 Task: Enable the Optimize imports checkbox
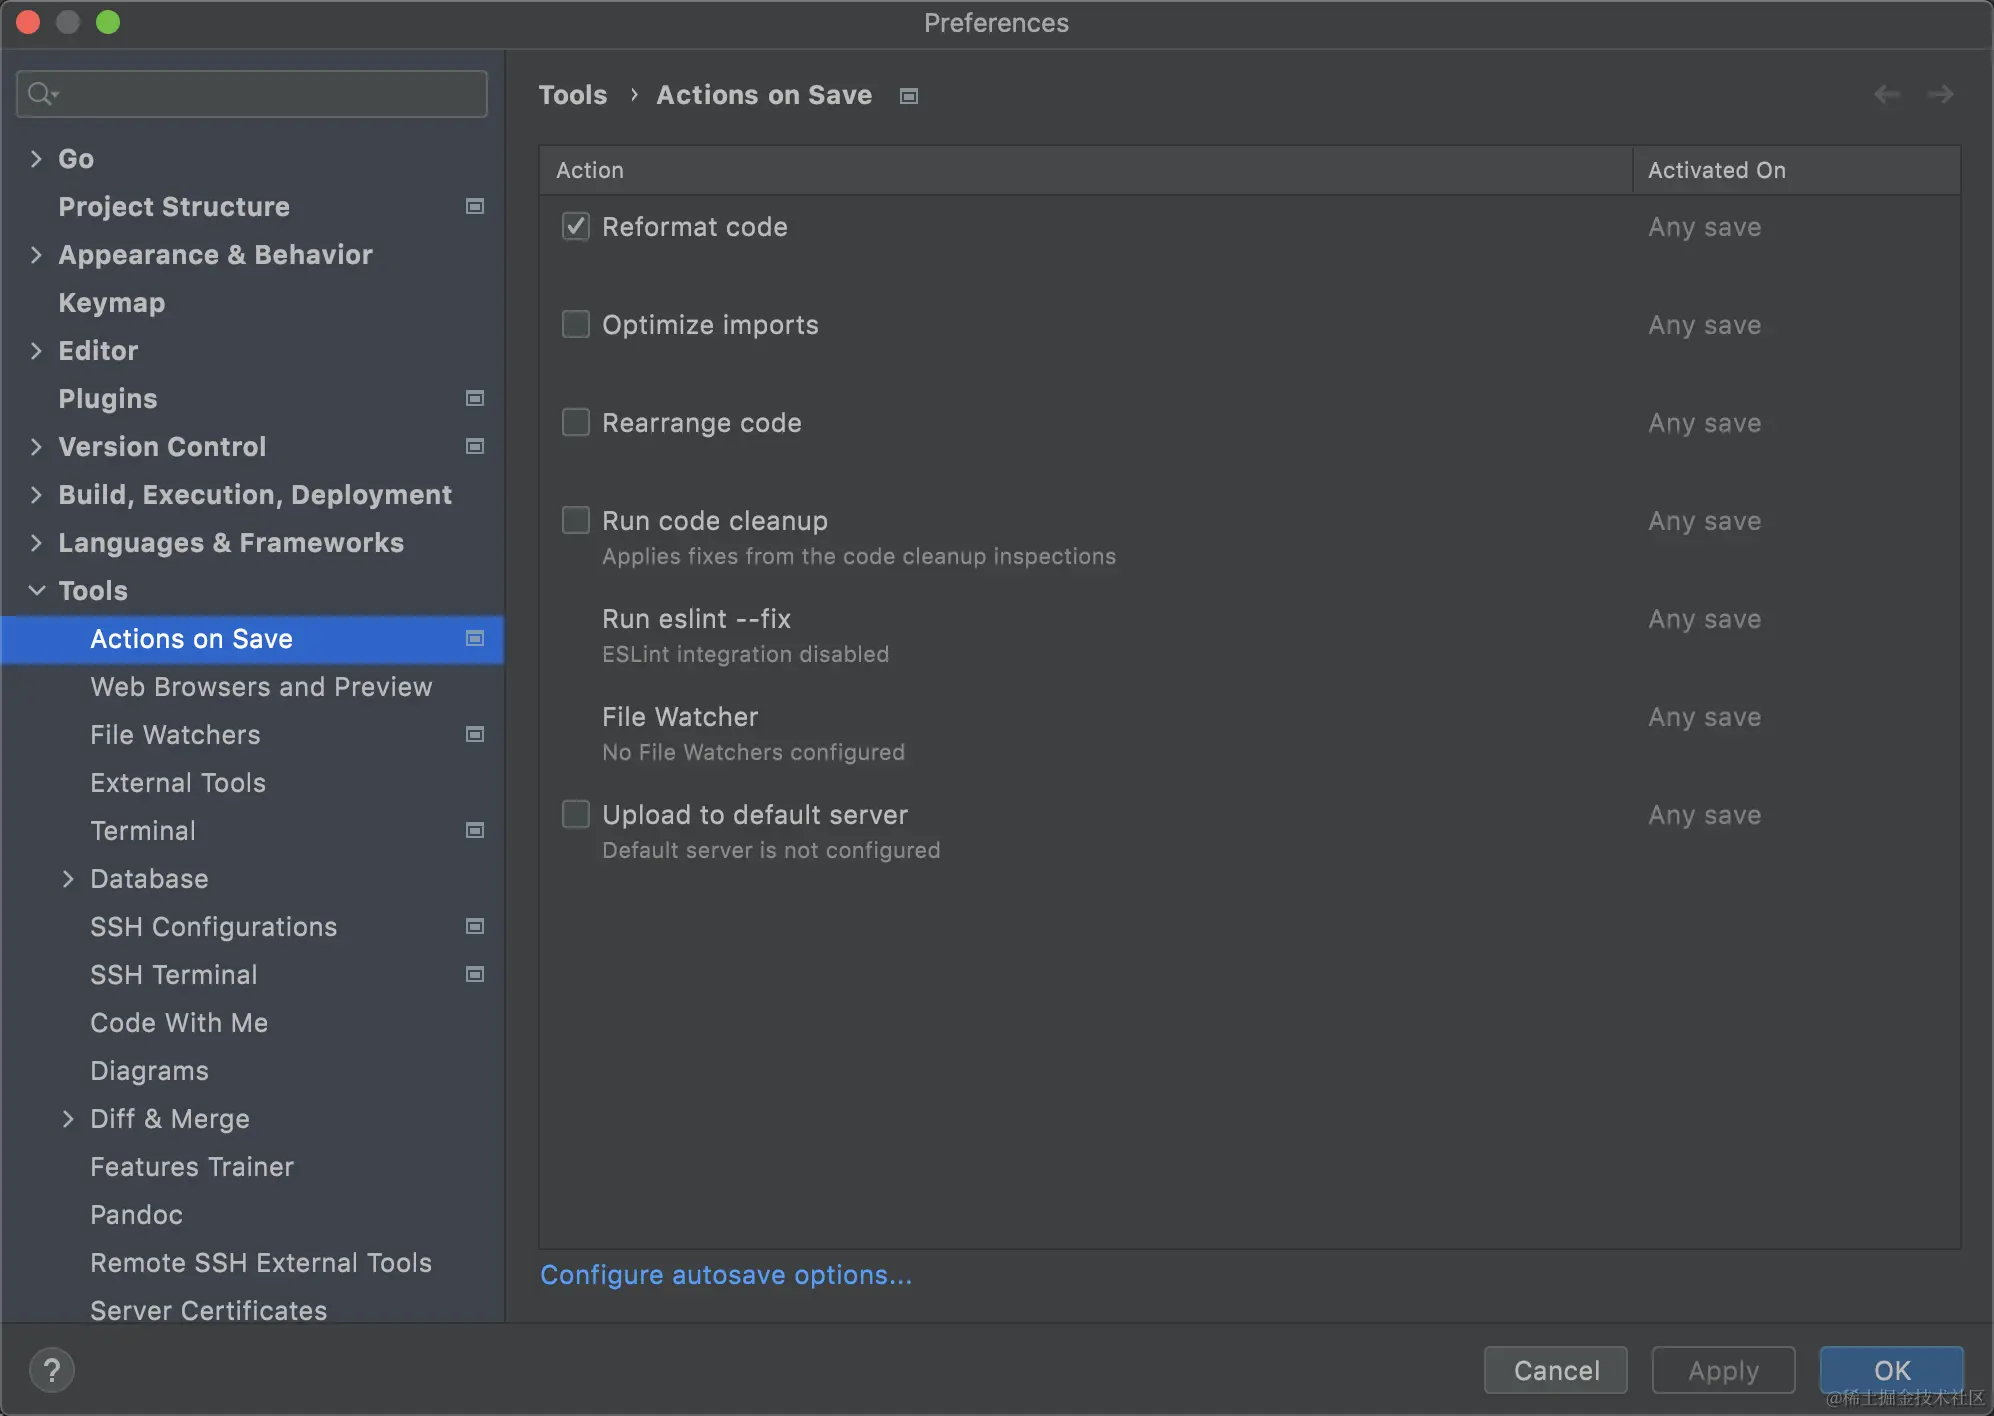pyautogui.click(x=576, y=324)
